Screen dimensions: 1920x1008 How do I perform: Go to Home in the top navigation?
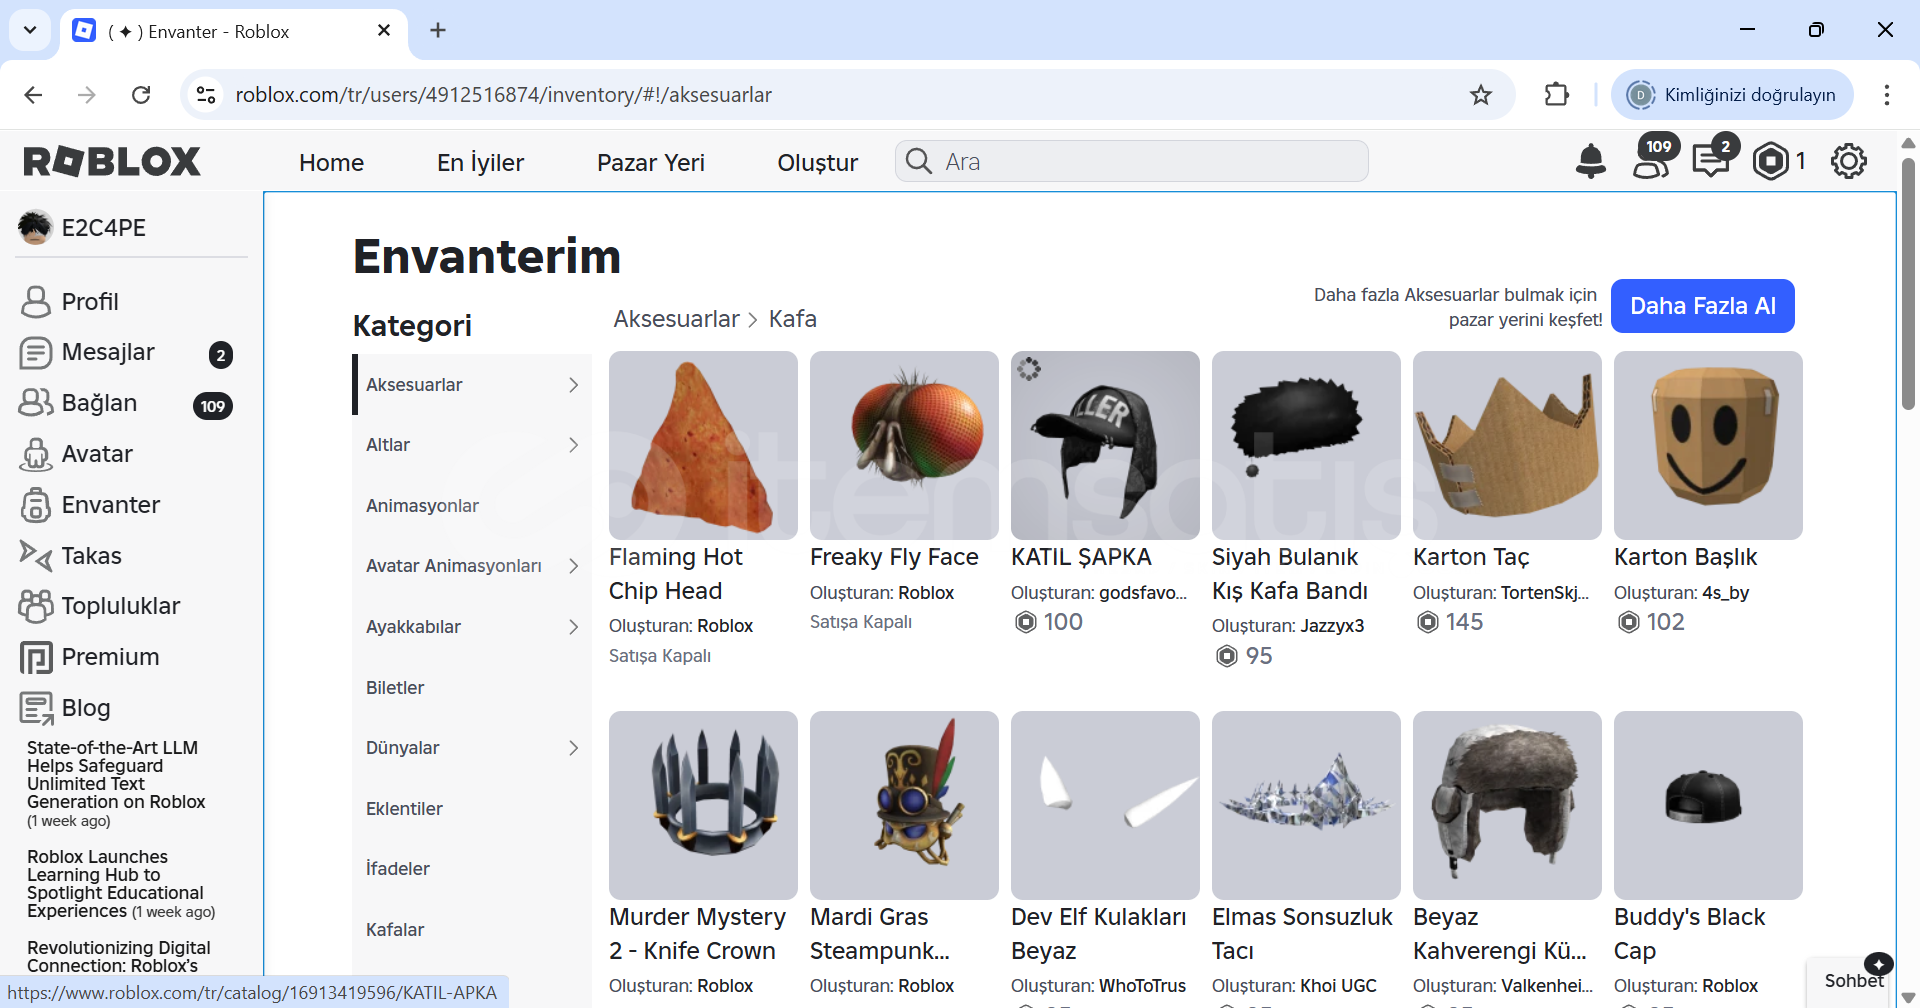(x=331, y=162)
